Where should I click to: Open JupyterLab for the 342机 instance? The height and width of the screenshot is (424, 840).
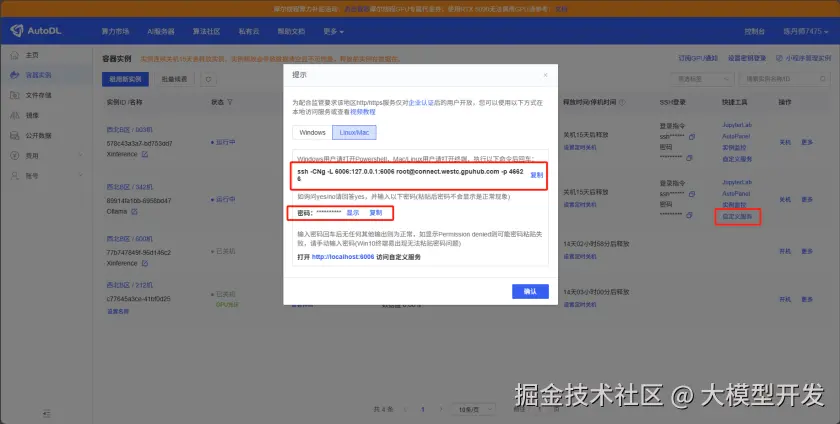coord(737,182)
